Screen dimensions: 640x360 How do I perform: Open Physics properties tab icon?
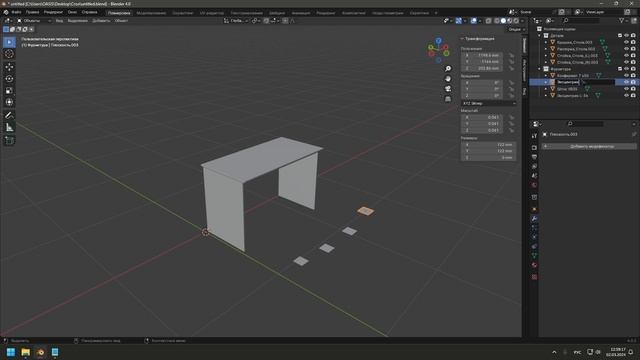tap(534, 237)
